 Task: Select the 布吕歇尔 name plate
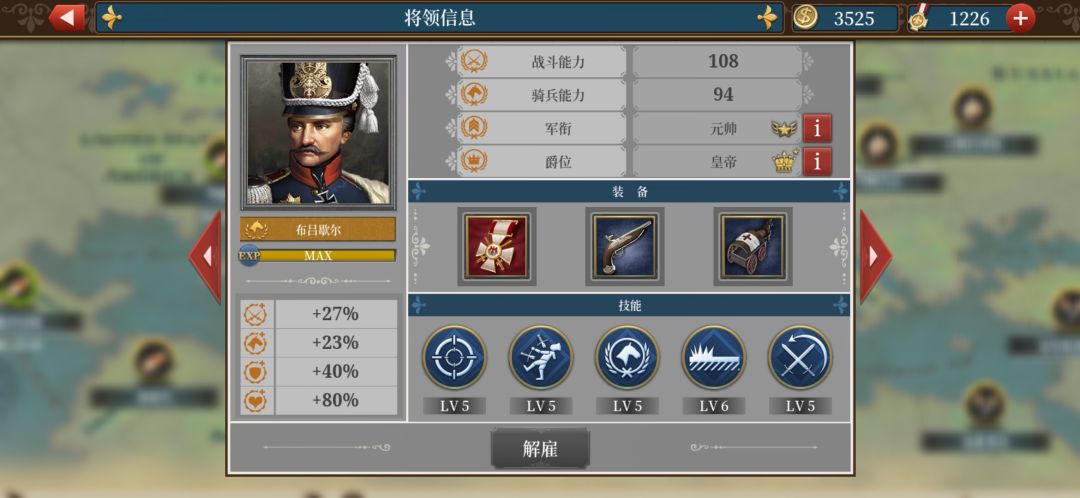pyautogui.click(x=318, y=230)
